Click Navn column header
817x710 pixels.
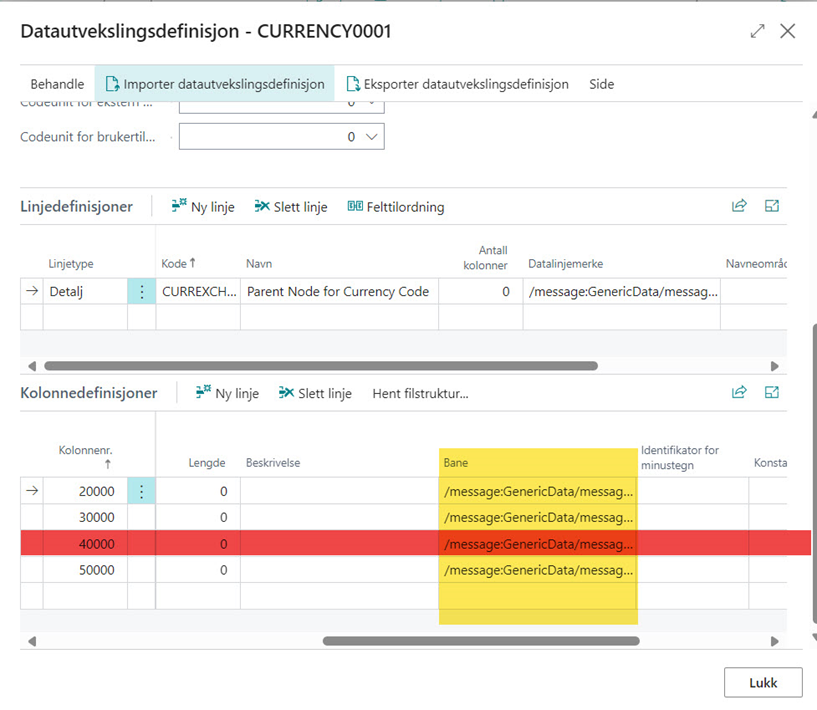pyautogui.click(x=259, y=264)
